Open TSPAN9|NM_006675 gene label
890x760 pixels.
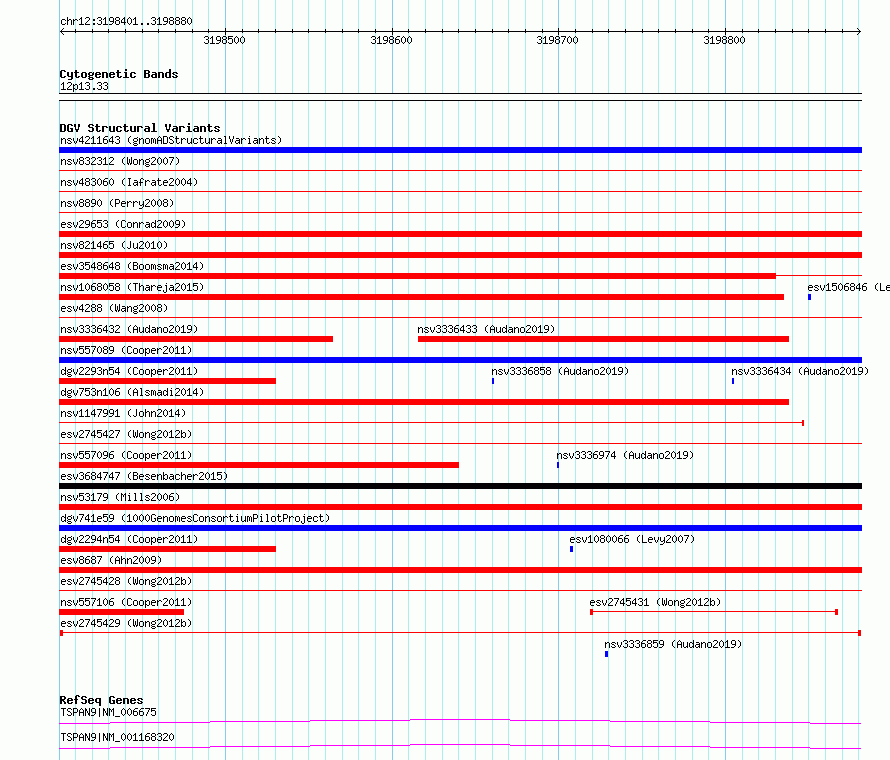coord(108,712)
